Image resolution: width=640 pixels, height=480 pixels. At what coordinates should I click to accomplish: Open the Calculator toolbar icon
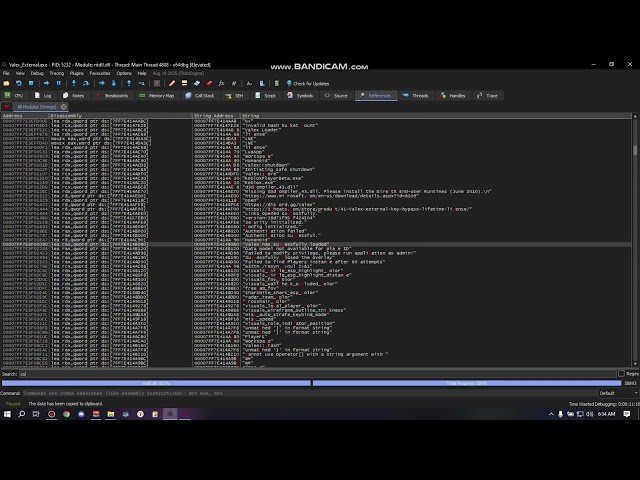click(277, 83)
